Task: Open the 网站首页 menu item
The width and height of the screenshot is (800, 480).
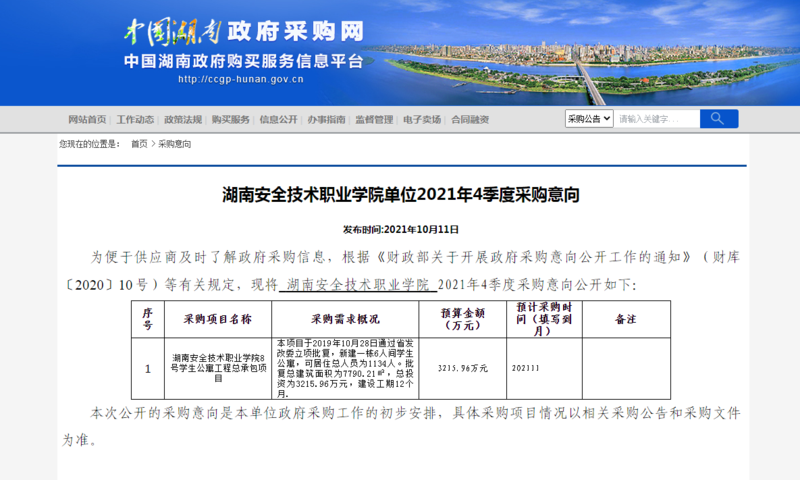Action: (x=87, y=119)
